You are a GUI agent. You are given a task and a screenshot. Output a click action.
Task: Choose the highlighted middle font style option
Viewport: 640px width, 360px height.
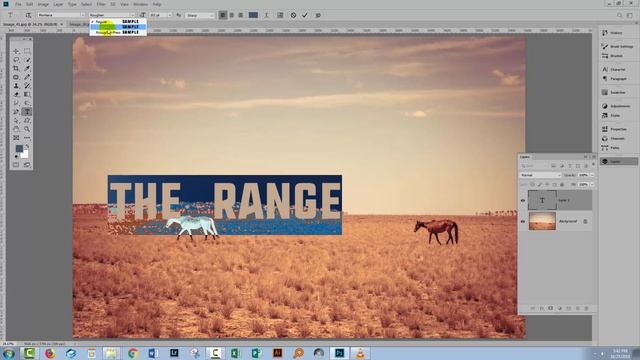[118, 27]
